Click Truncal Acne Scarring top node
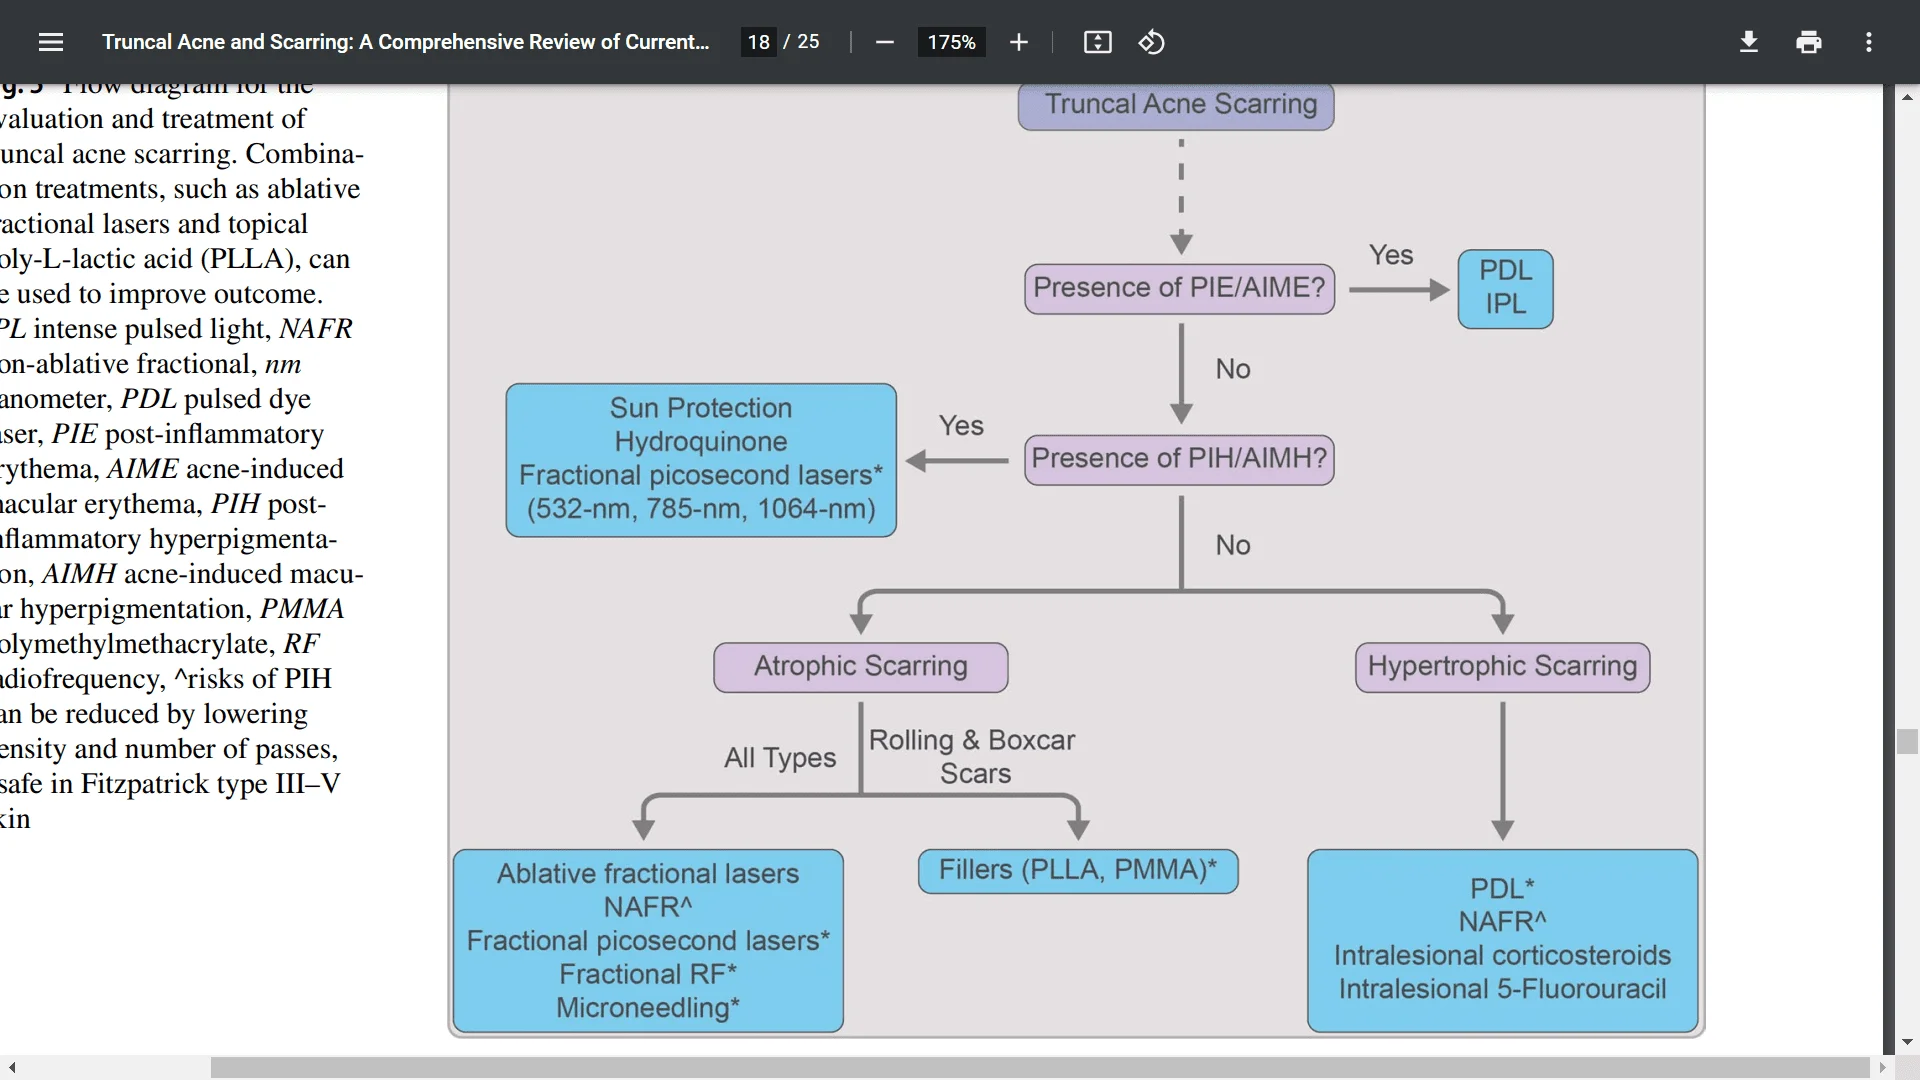 [1178, 104]
